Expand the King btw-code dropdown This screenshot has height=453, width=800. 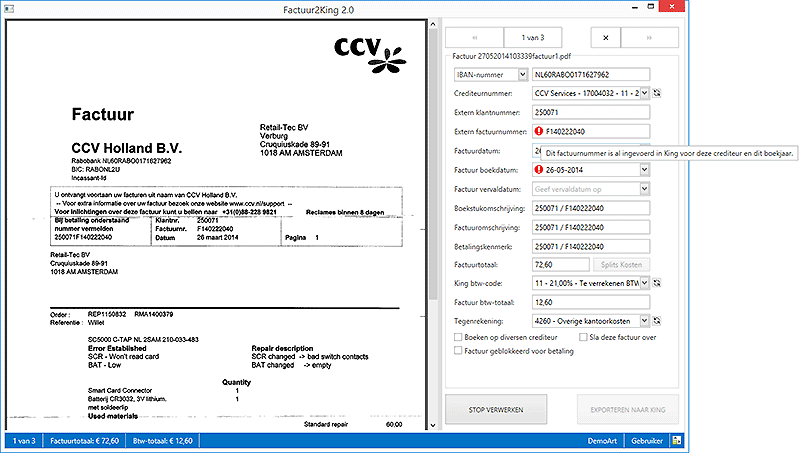(x=644, y=283)
